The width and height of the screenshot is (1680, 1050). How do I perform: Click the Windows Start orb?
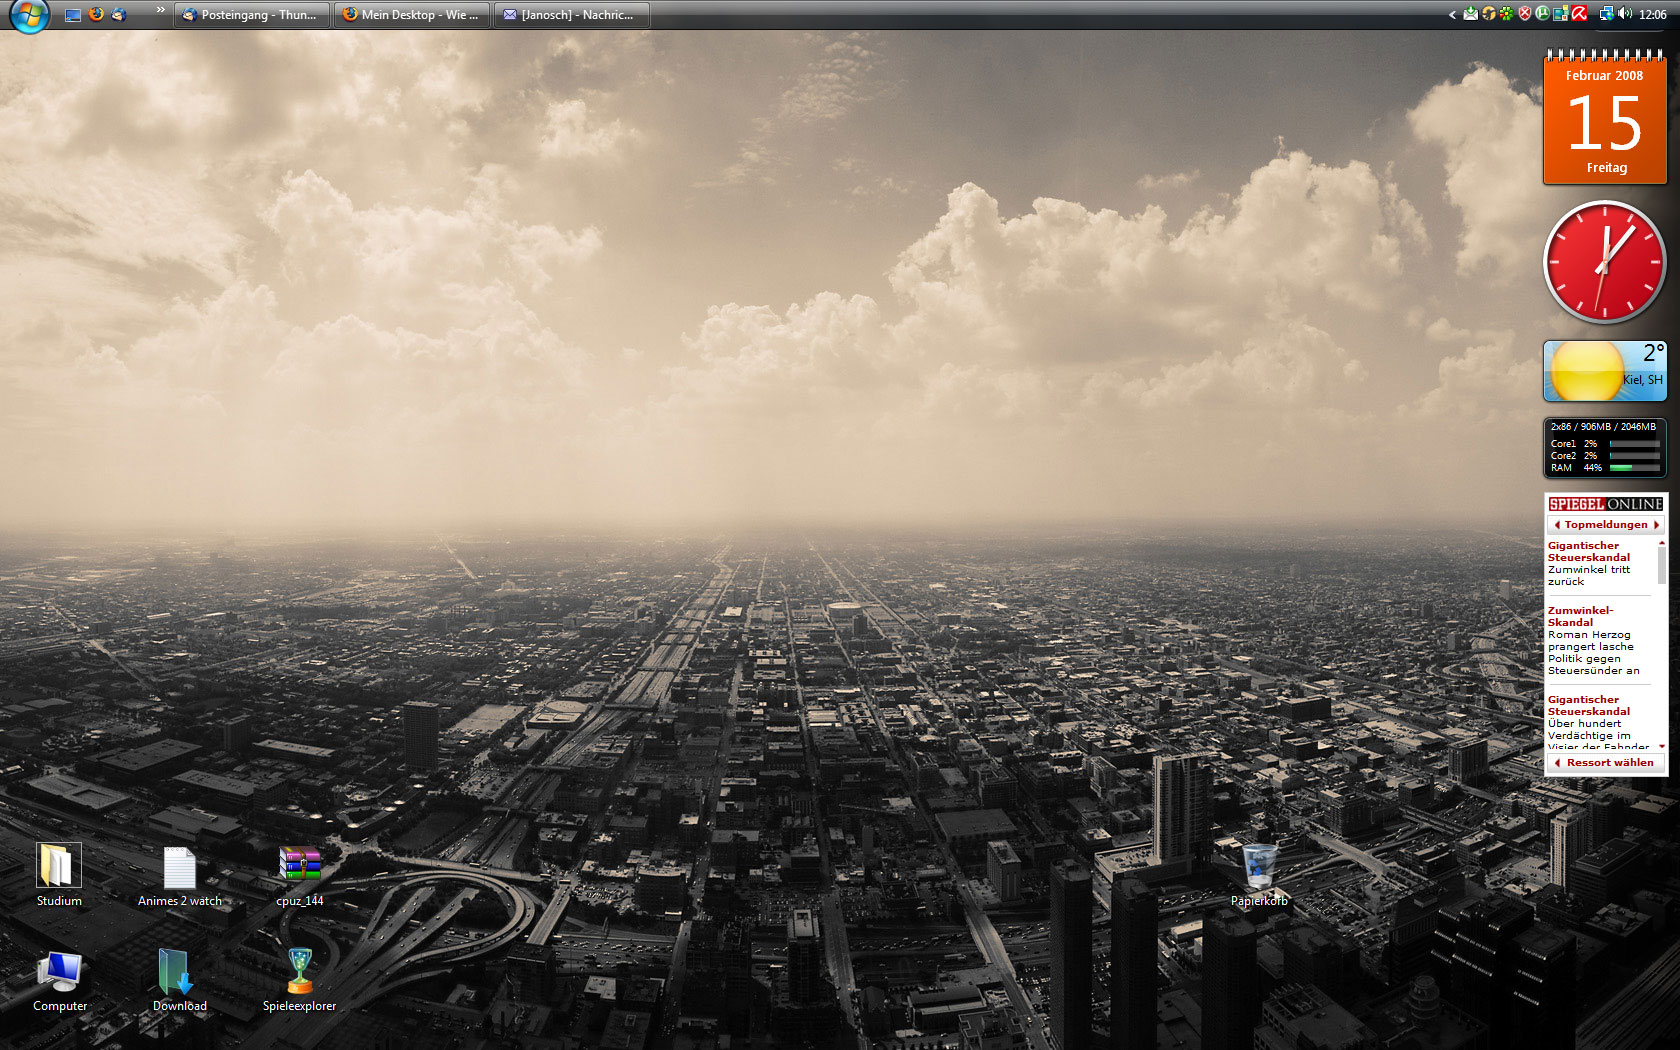(x=29, y=15)
